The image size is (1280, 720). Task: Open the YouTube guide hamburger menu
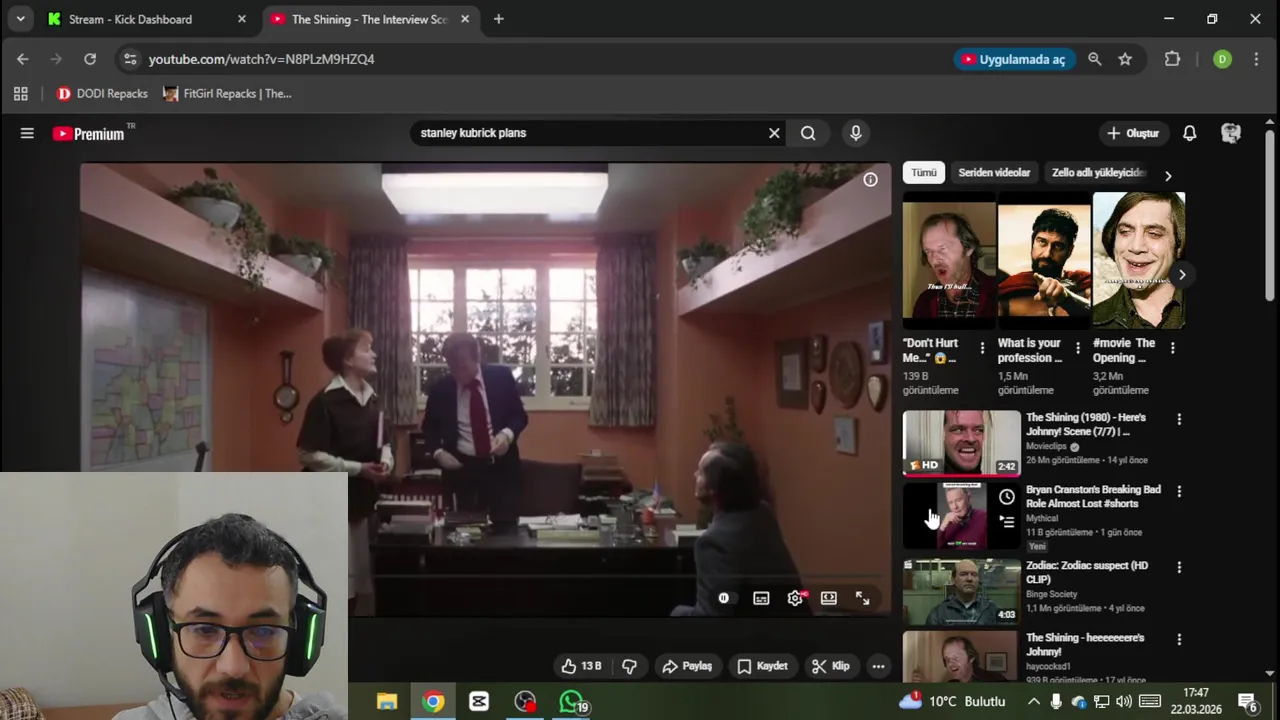tap(27, 133)
